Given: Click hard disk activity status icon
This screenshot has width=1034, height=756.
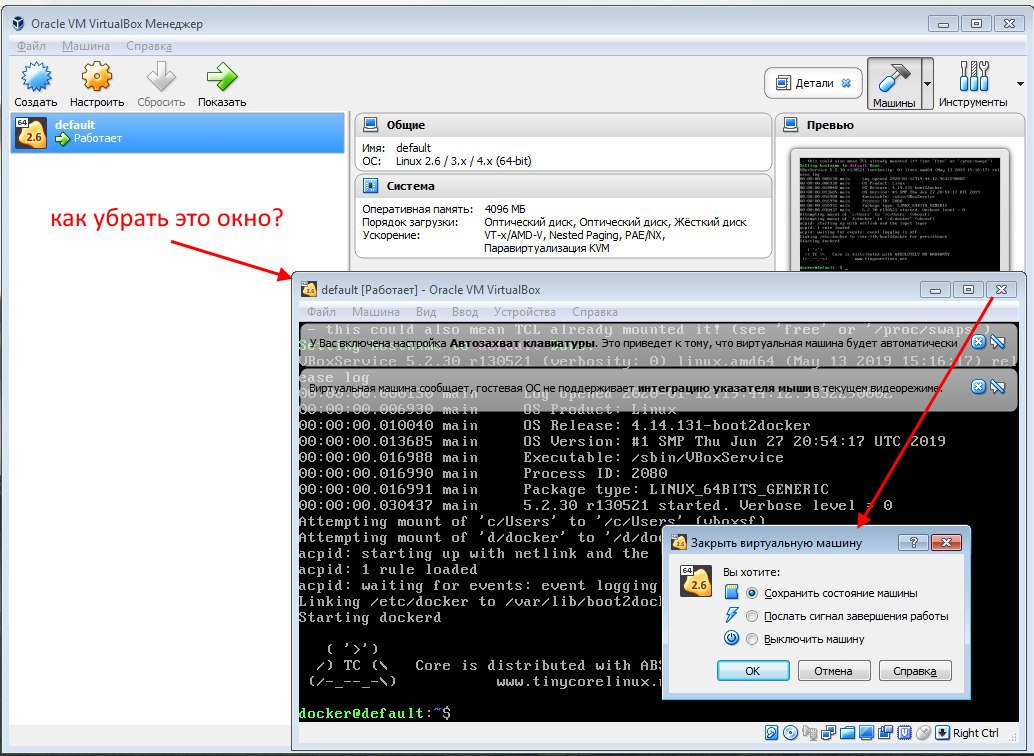Looking at the screenshot, I should pos(772,732).
